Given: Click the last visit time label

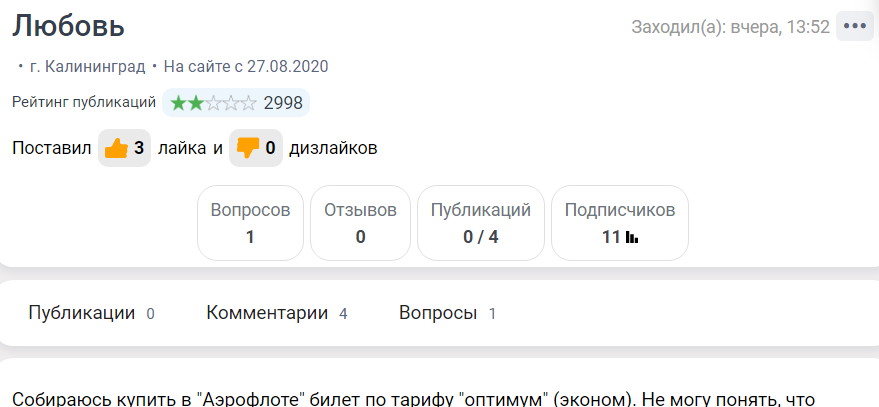Looking at the screenshot, I should pos(730,27).
